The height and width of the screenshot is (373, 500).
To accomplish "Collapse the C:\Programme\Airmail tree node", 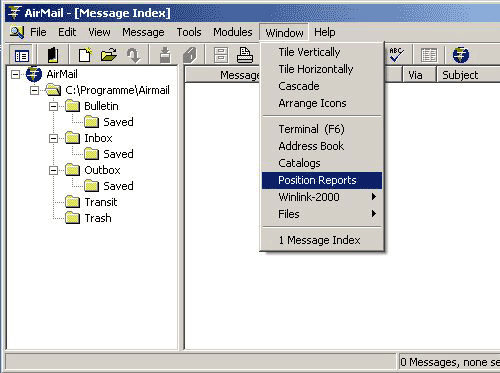I will click(x=34, y=90).
